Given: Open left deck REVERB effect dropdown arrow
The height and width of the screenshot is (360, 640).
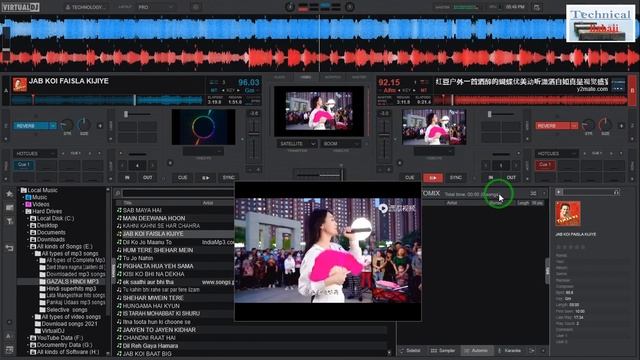Looking at the screenshot, I should [x=53, y=126].
